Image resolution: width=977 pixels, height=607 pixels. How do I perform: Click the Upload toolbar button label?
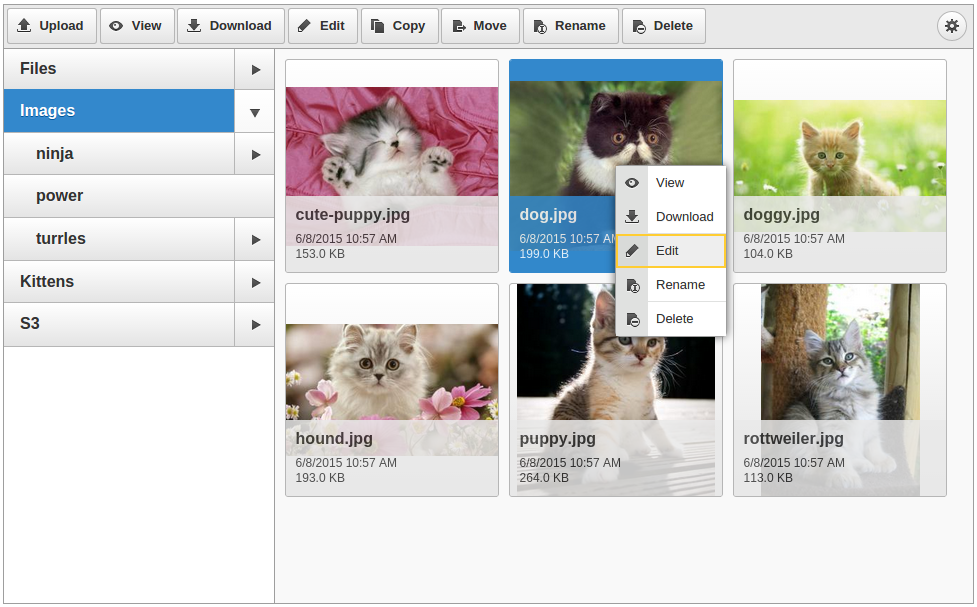(x=61, y=26)
